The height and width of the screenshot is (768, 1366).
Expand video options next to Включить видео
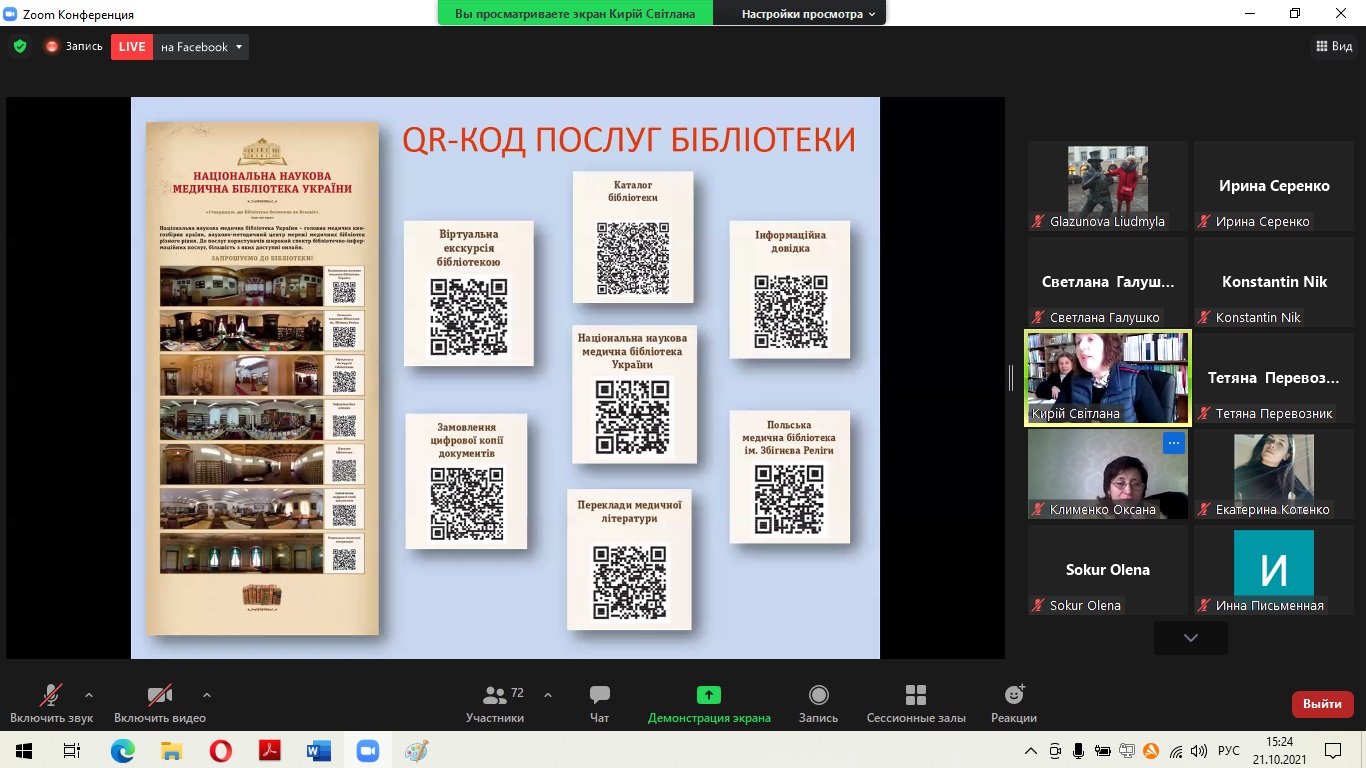[207, 695]
